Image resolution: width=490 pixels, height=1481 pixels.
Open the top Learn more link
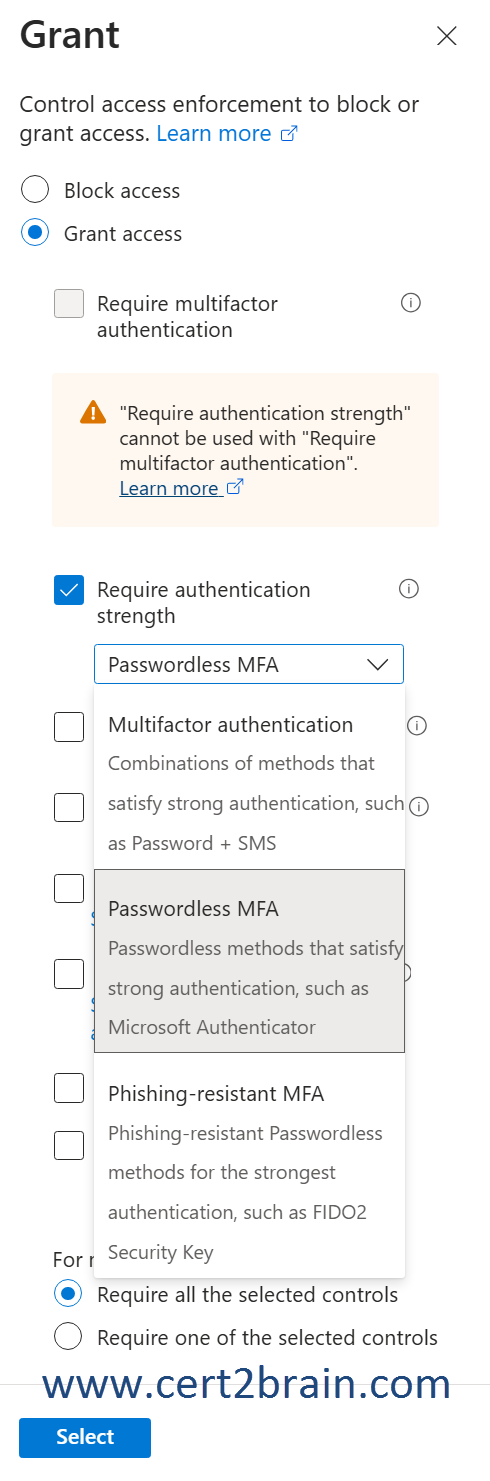coord(214,134)
